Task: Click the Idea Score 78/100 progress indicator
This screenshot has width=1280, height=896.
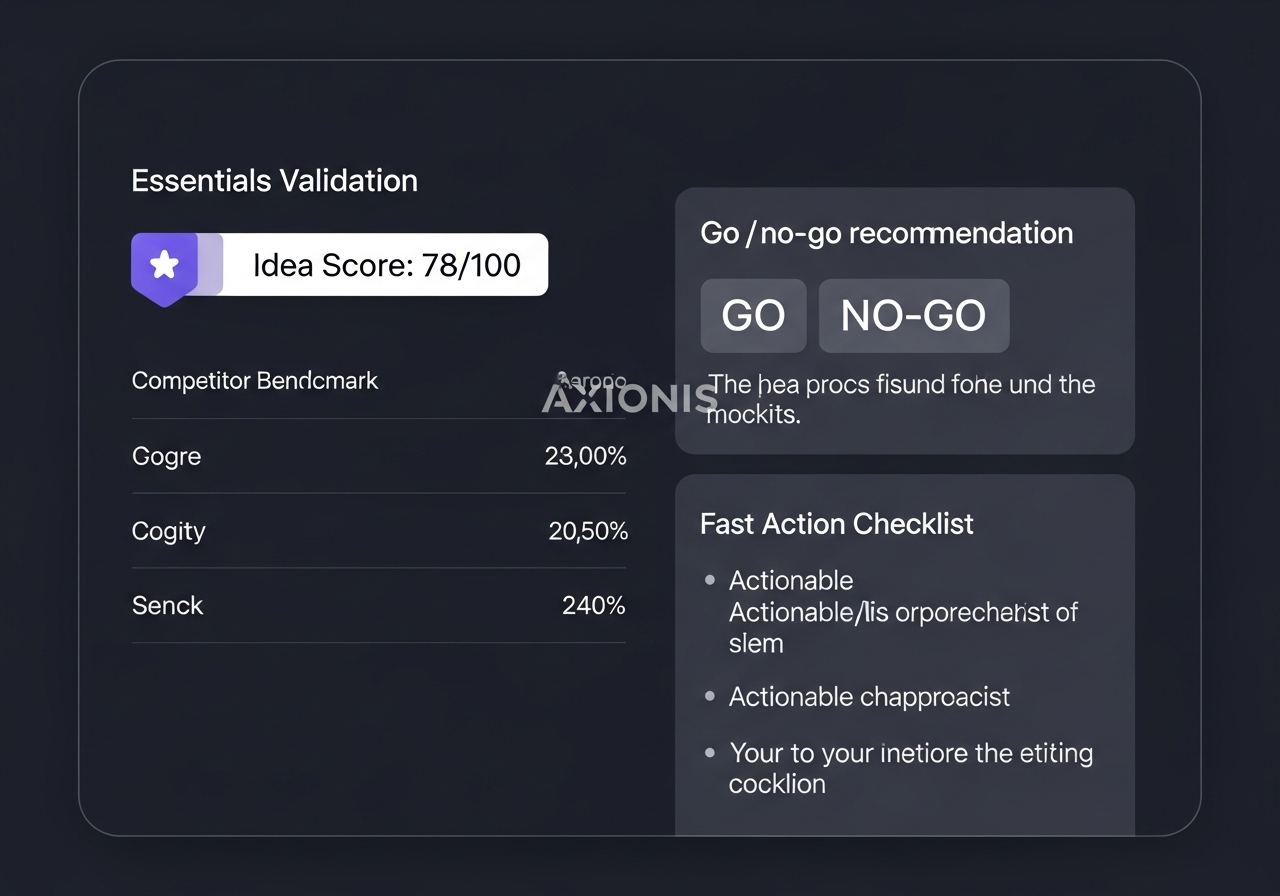Action: 388,265
